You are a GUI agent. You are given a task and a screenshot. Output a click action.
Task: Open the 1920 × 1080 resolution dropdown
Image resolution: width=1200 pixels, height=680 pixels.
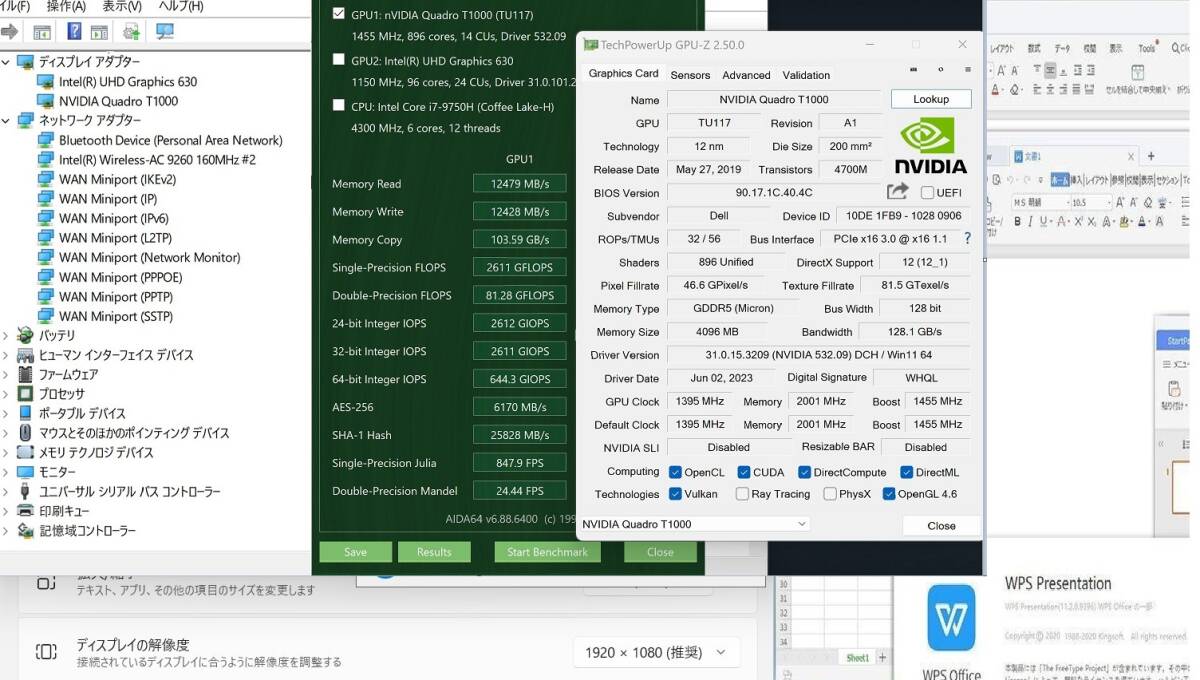[x=656, y=652]
